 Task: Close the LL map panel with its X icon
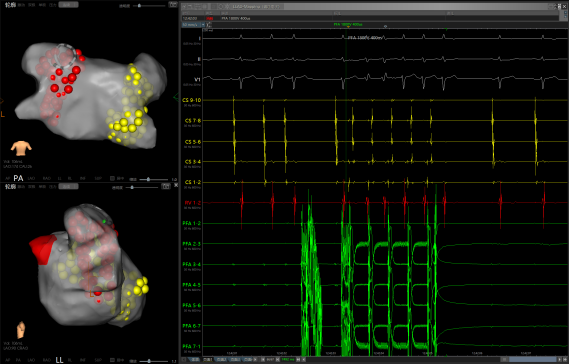point(176,185)
